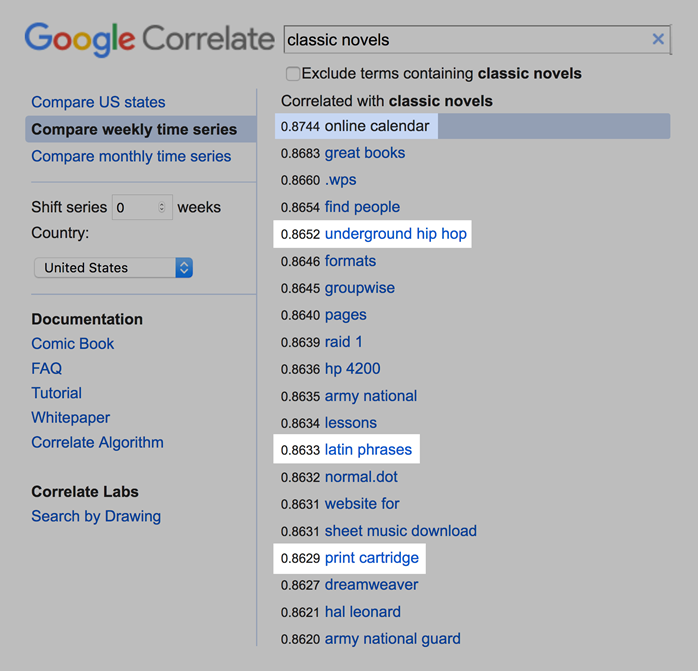The image size is (698, 671).
Task: Switch to Compare monthly time series
Action: tap(131, 156)
